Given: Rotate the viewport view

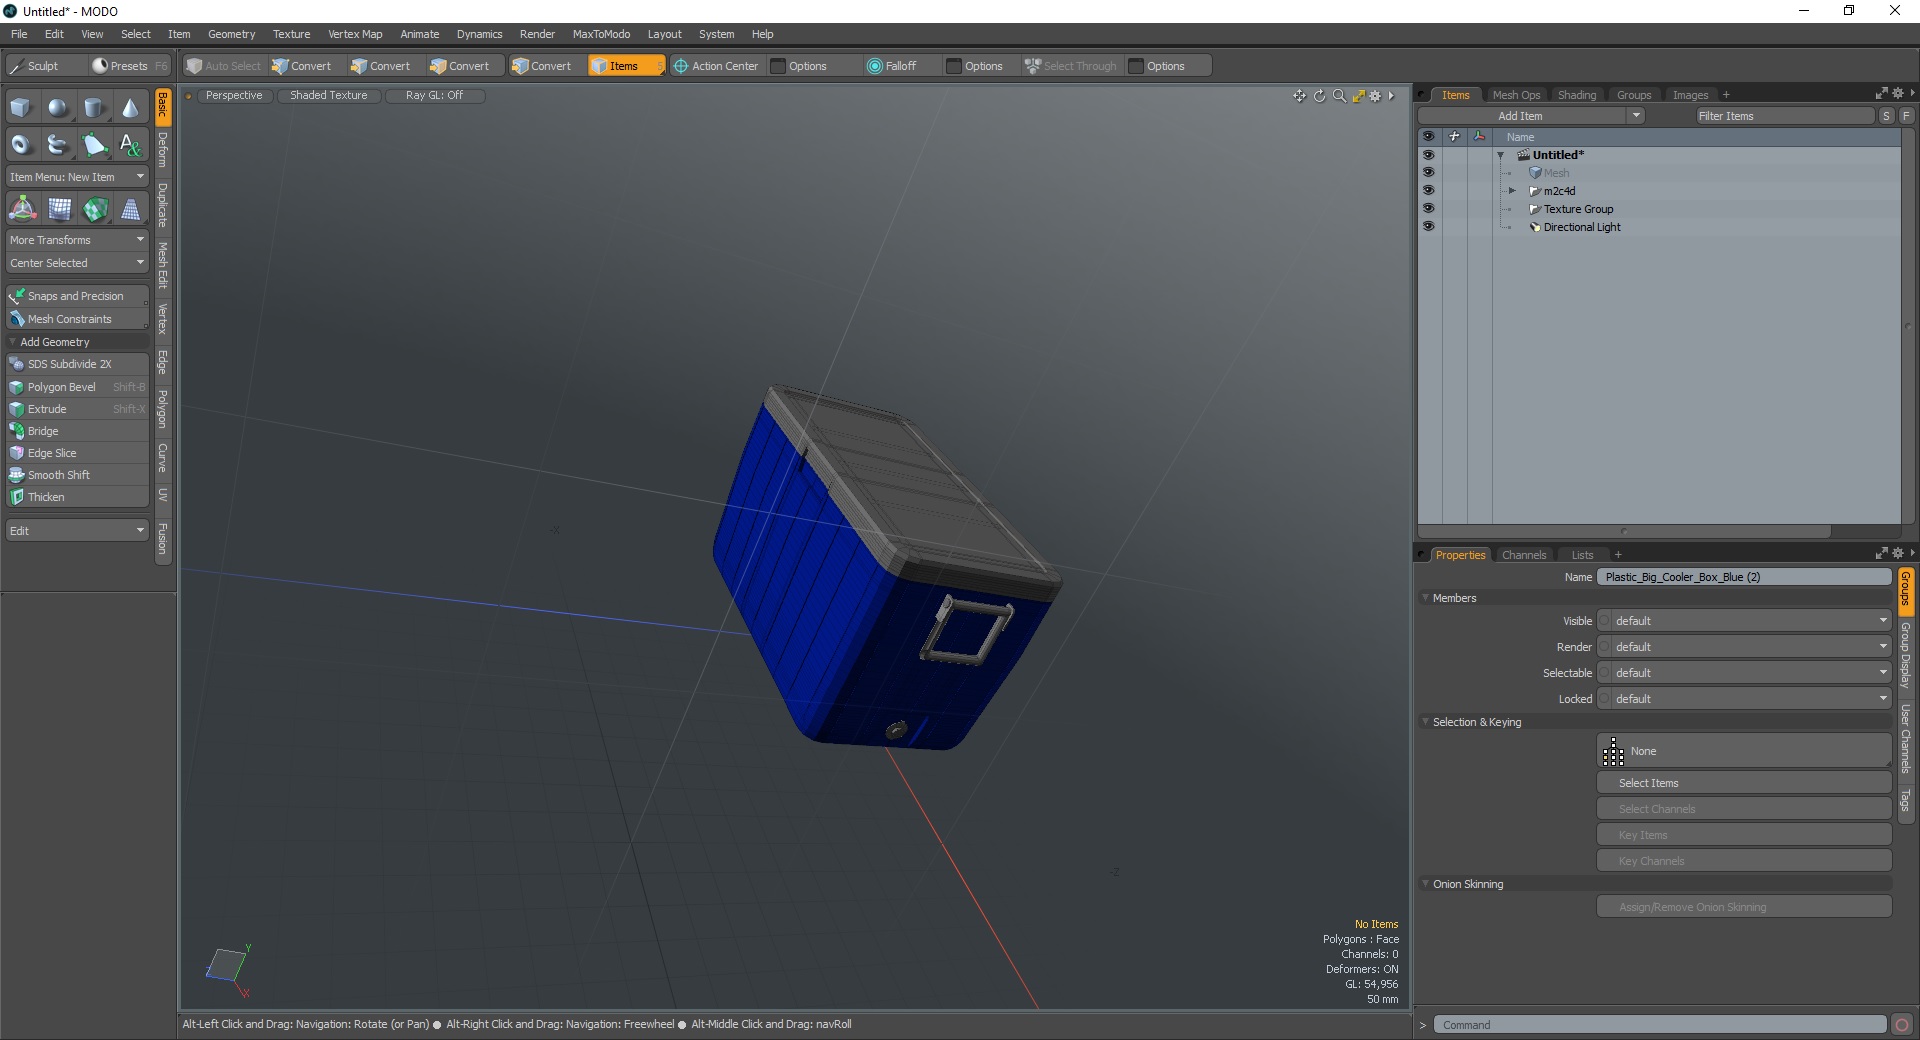Looking at the screenshot, I should [x=1319, y=96].
